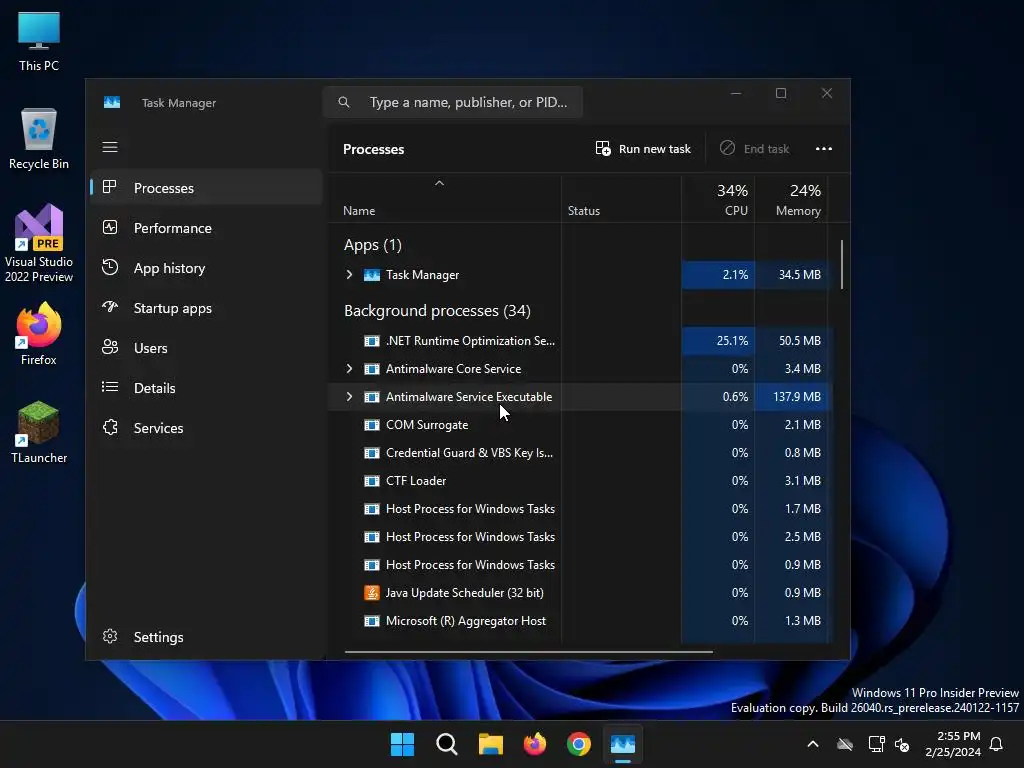Open File Explorer from the taskbar
Viewport: 1024px width, 768px height.
coord(490,744)
